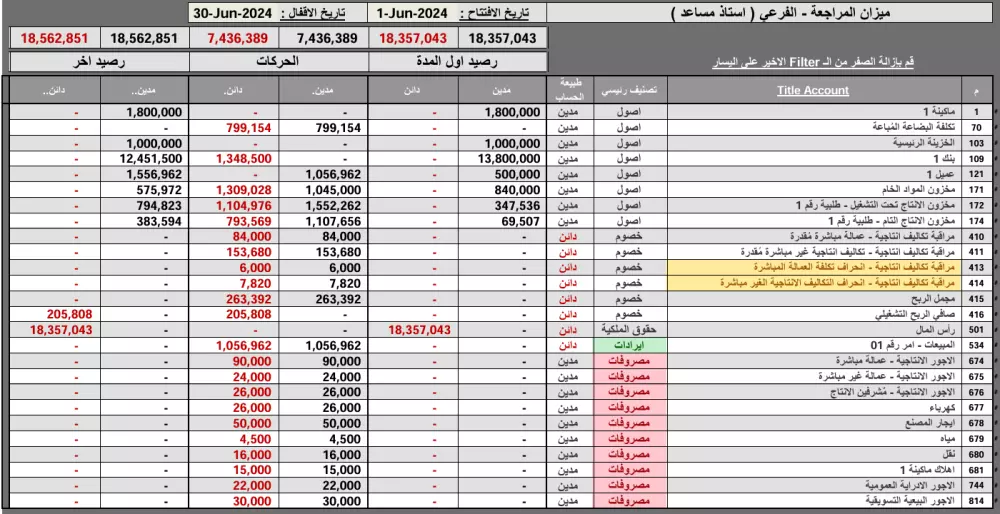Select red credit movement 4,500 for مياه
The height and width of the screenshot is (514, 1000).
click(233, 438)
